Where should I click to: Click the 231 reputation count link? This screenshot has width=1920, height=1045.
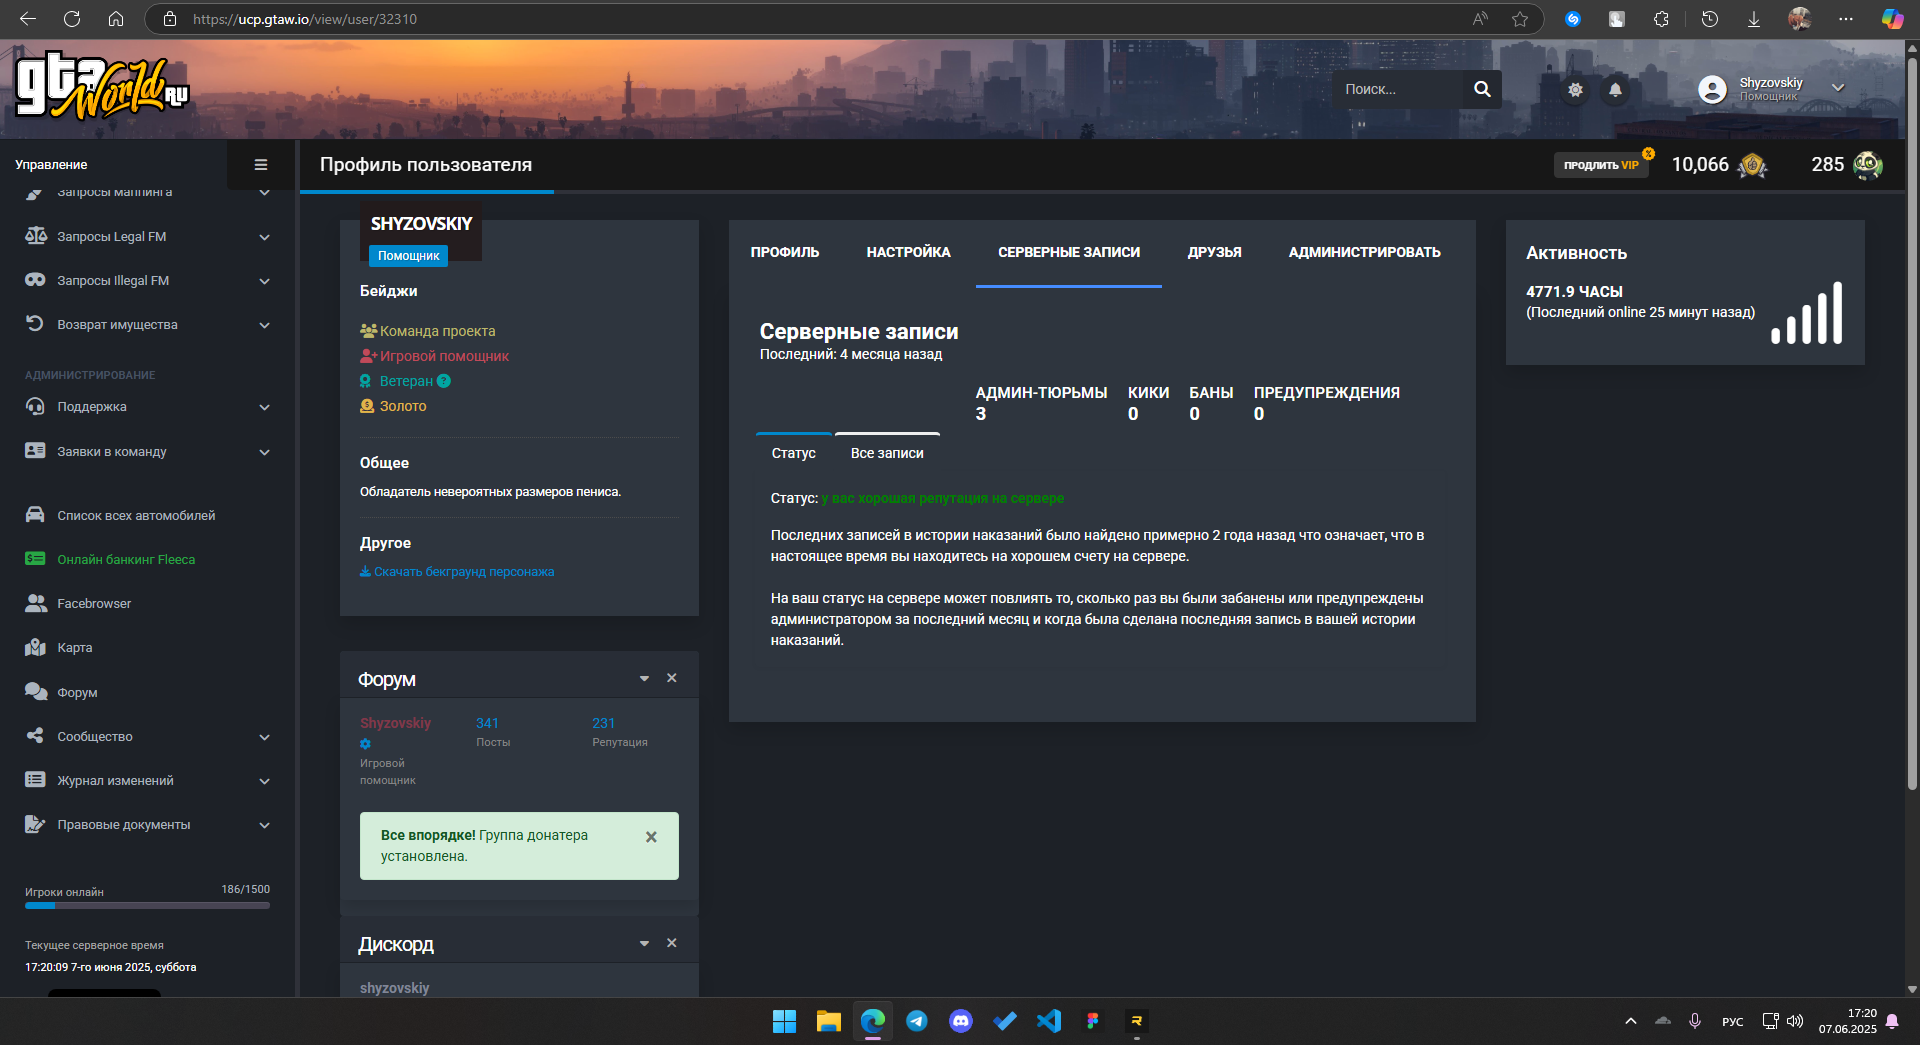603,723
